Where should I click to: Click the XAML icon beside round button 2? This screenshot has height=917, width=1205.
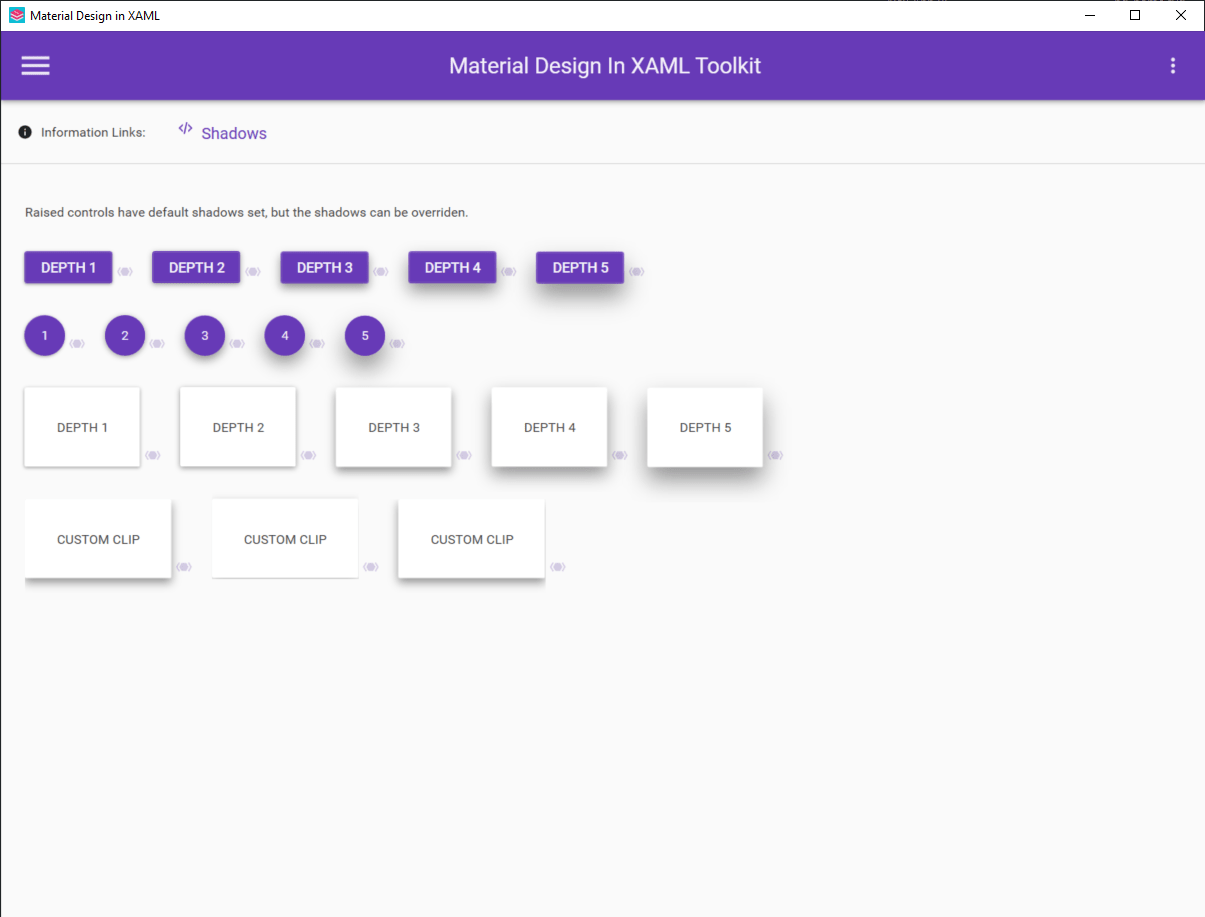157,344
